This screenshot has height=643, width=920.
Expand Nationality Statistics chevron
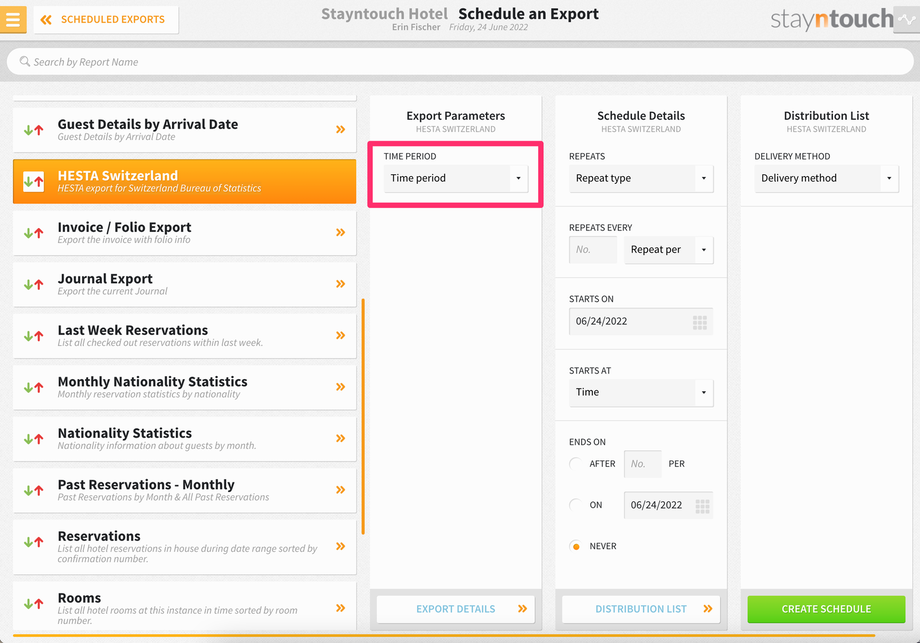pyautogui.click(x=340, y=438)
